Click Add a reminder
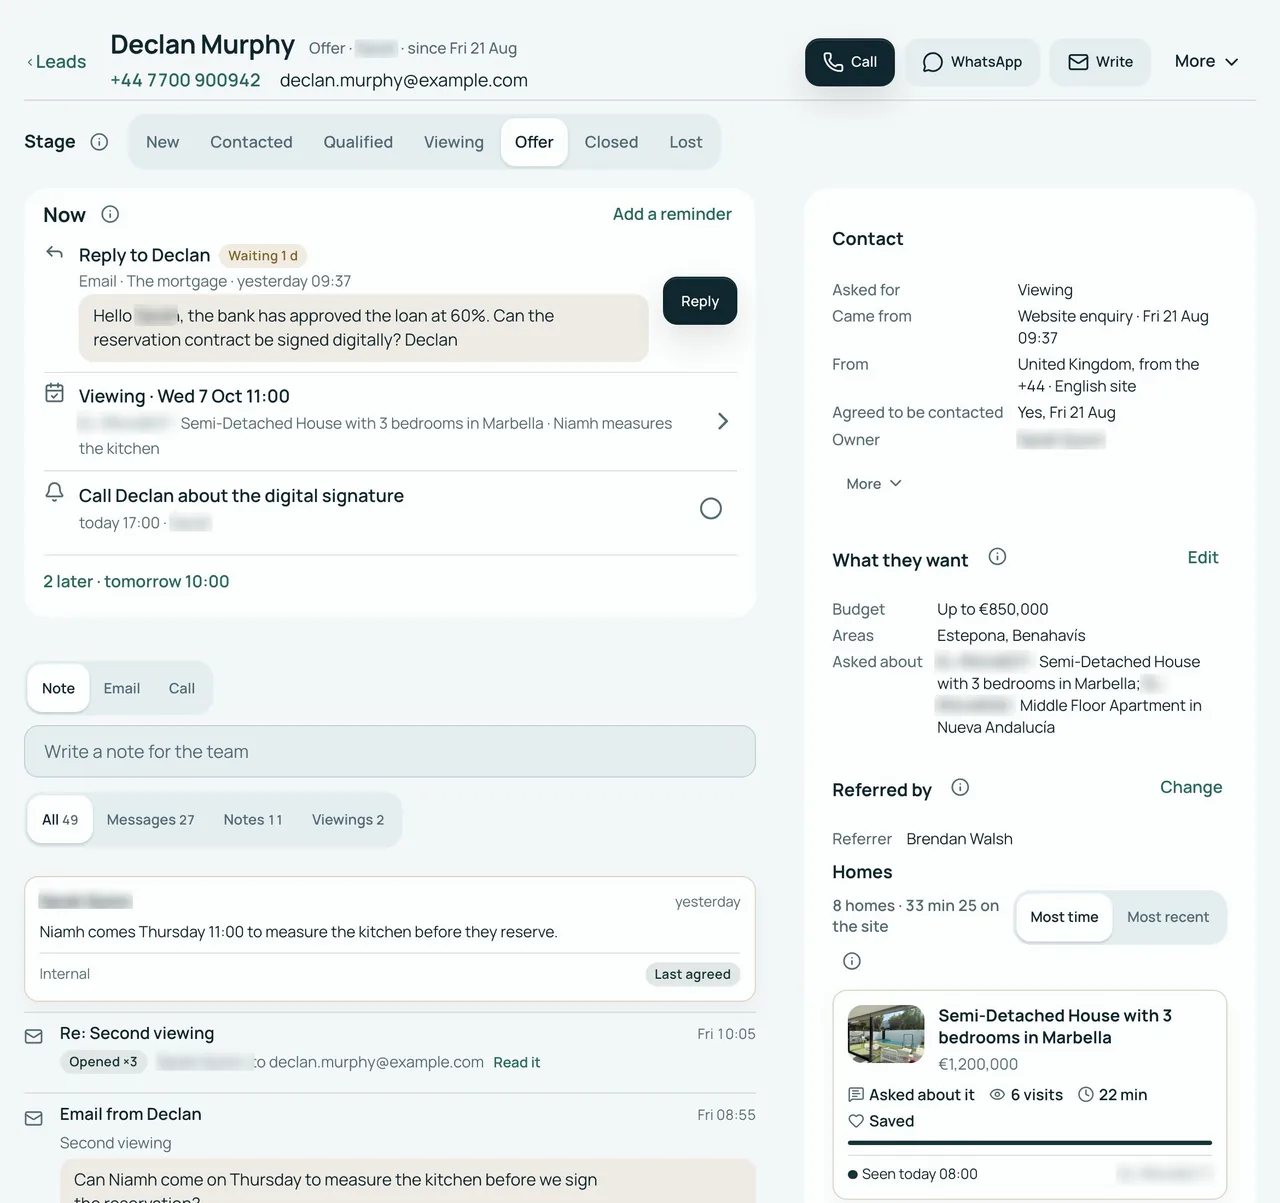Image resolution: width=1280 pixels, height=1203 pixels. pyautogui.click(x=672, y=214)
